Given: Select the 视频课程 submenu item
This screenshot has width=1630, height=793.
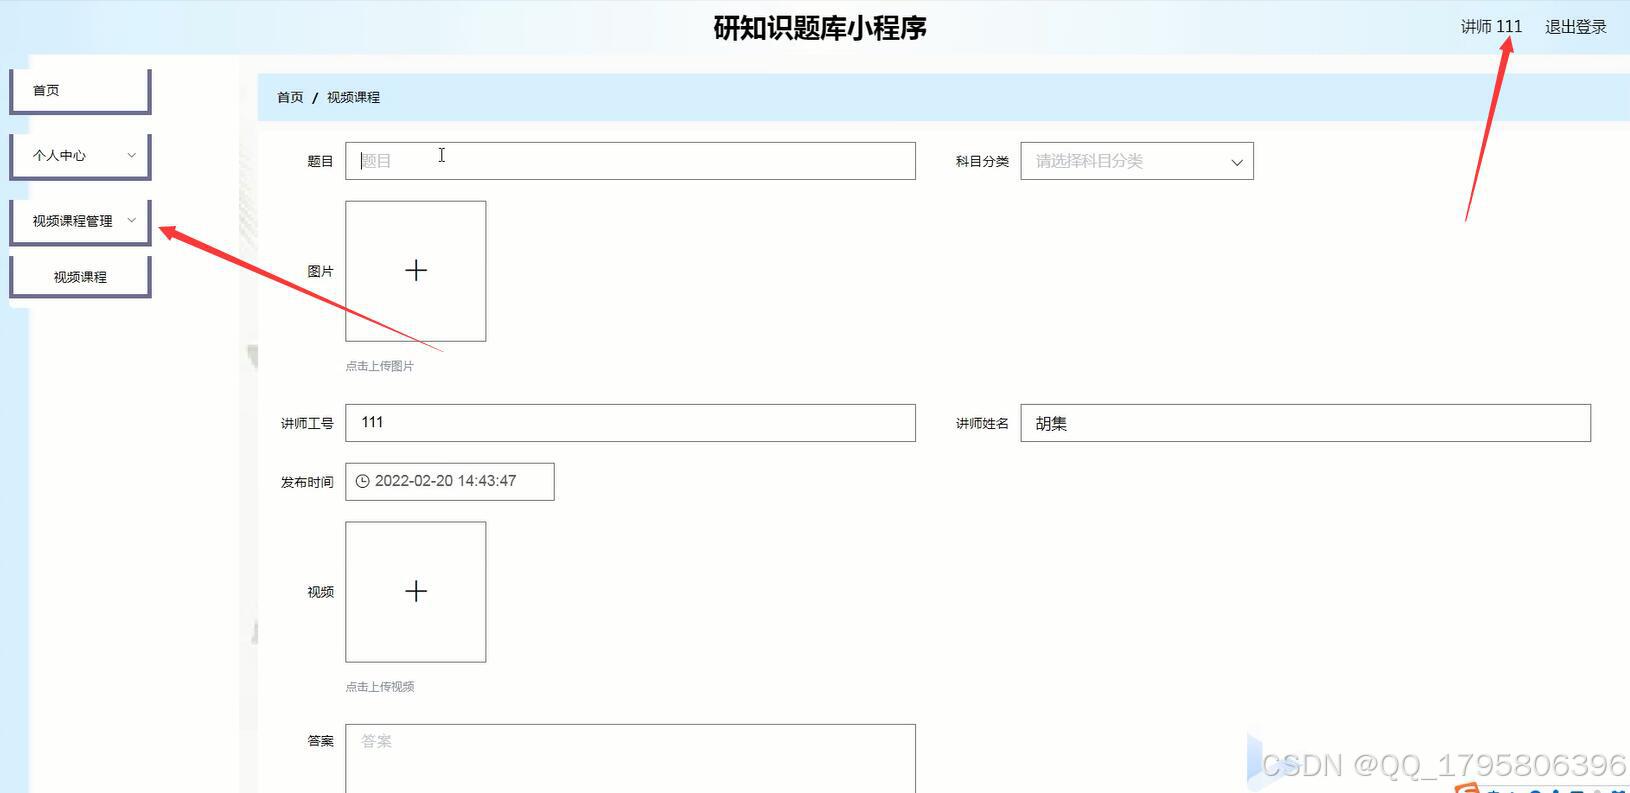Looking at the screenshot, I should [80, 277].
